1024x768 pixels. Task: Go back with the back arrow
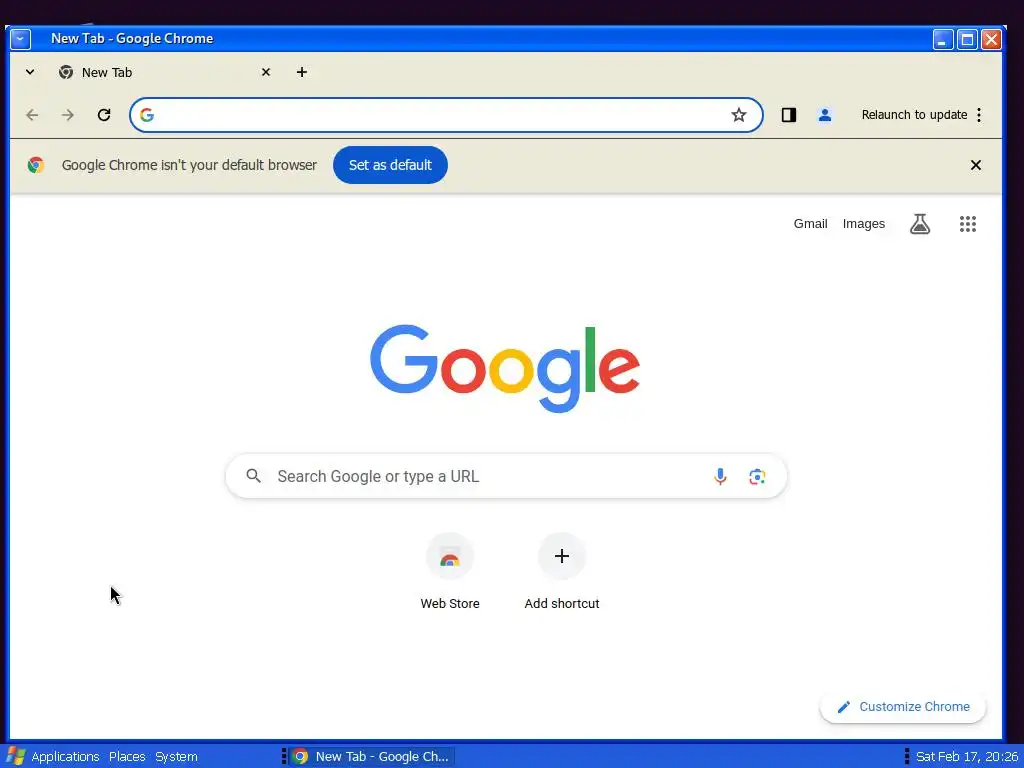[x=32, y=115]
